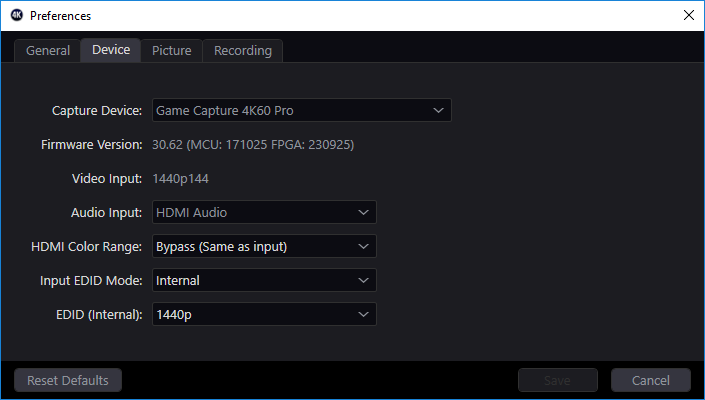Screen dimensions: 705x400
Task: Close the Preferences window
Action: pos(688,15)
